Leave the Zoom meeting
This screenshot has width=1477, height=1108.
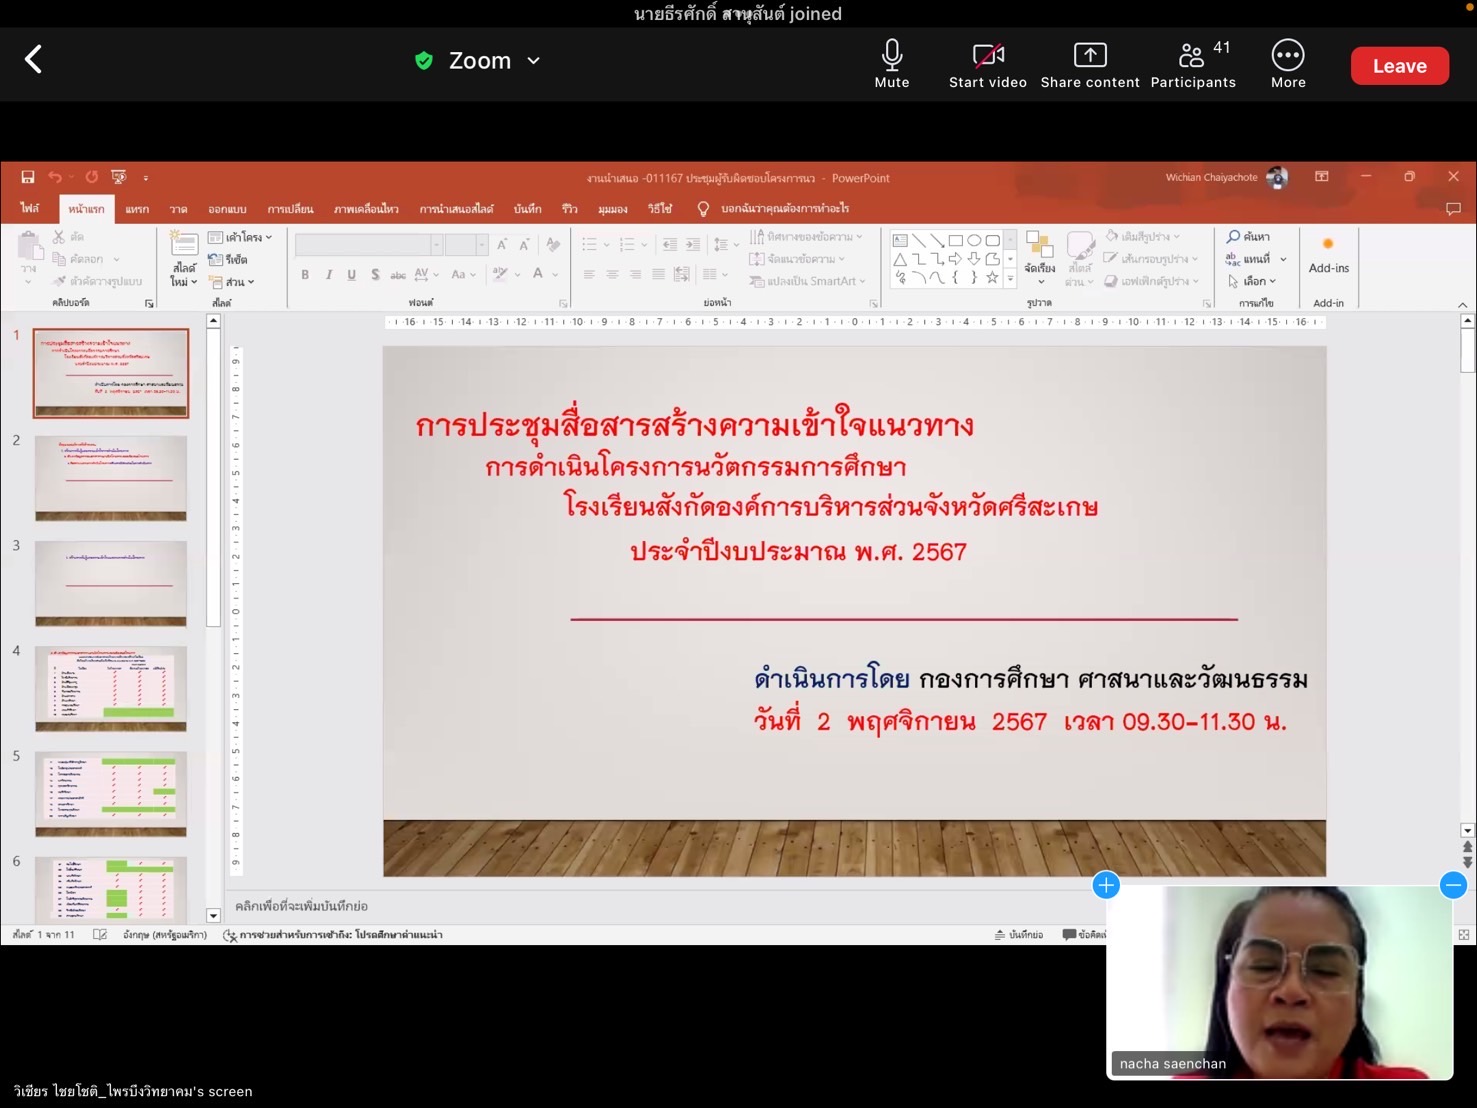(1398, 66)
